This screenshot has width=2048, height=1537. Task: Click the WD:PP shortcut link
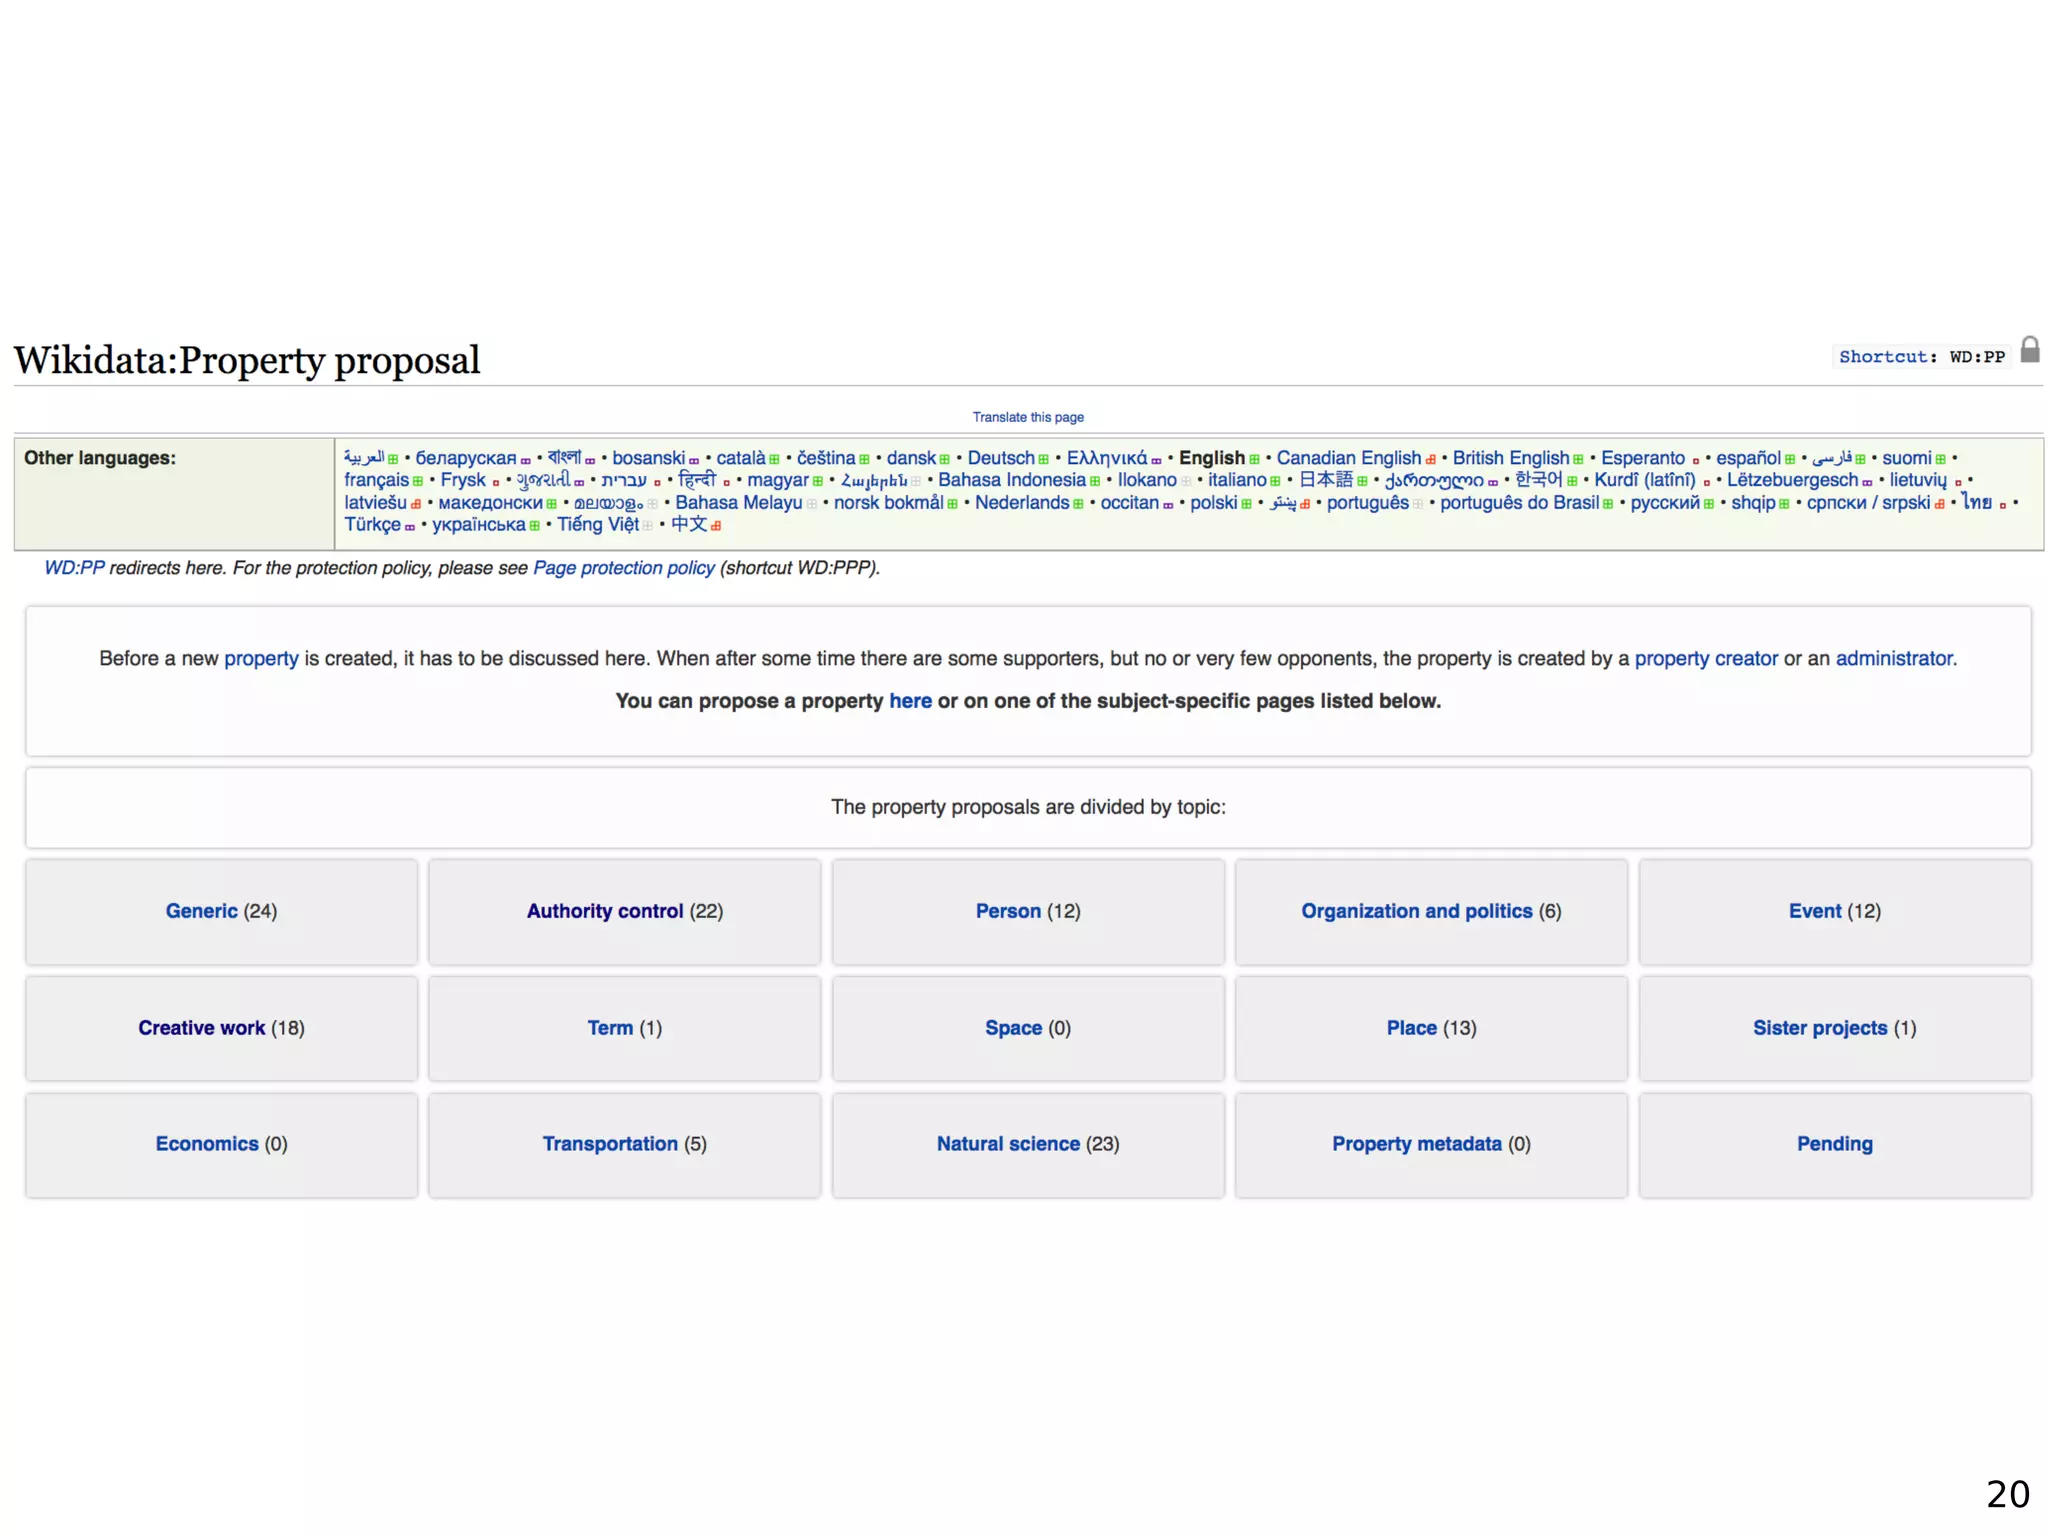pyautogui.click(x=74, y=568)
